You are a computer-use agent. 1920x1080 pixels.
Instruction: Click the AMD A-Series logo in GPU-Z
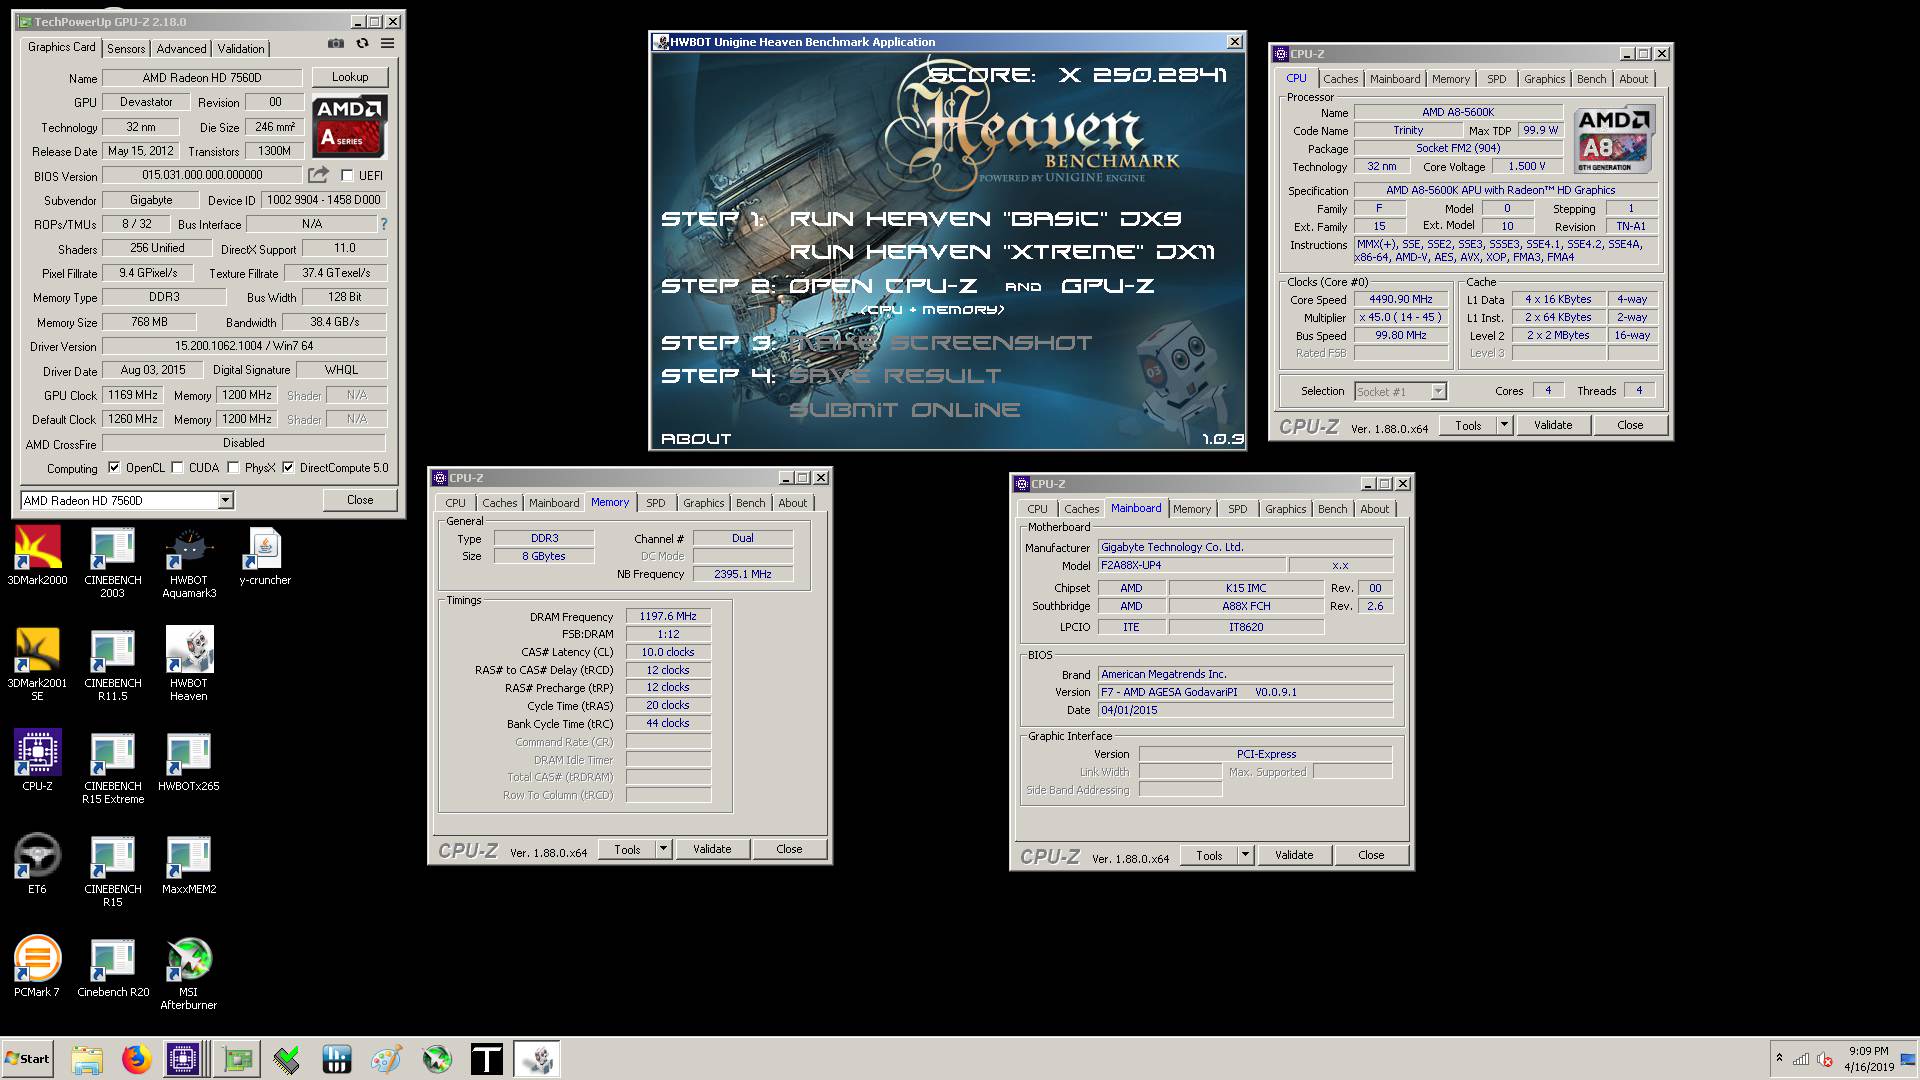point(349,126)
